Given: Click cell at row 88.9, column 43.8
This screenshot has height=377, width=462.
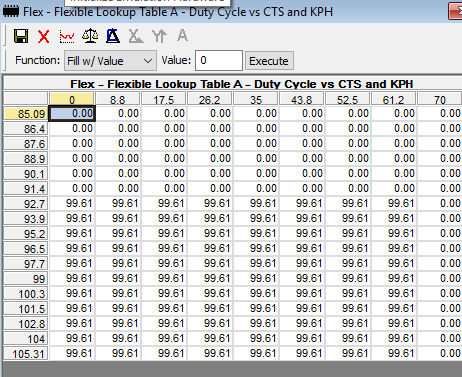Looking at the screenshot, I should [x=302, y=158].
